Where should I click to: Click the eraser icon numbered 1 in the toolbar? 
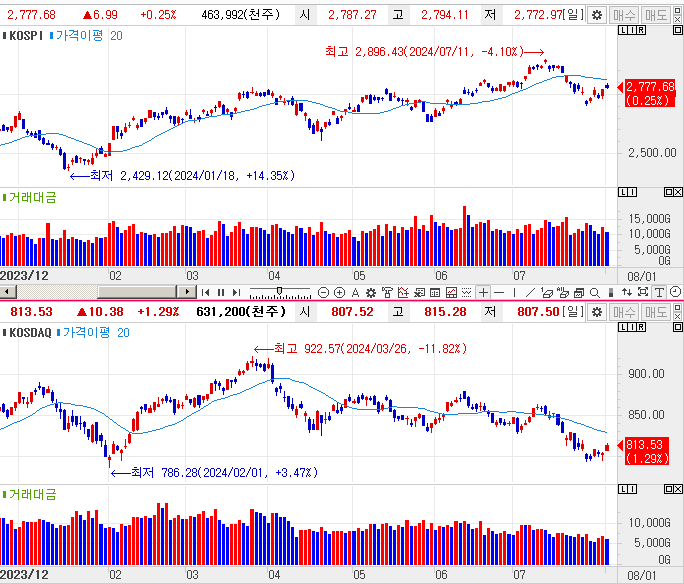547,292
